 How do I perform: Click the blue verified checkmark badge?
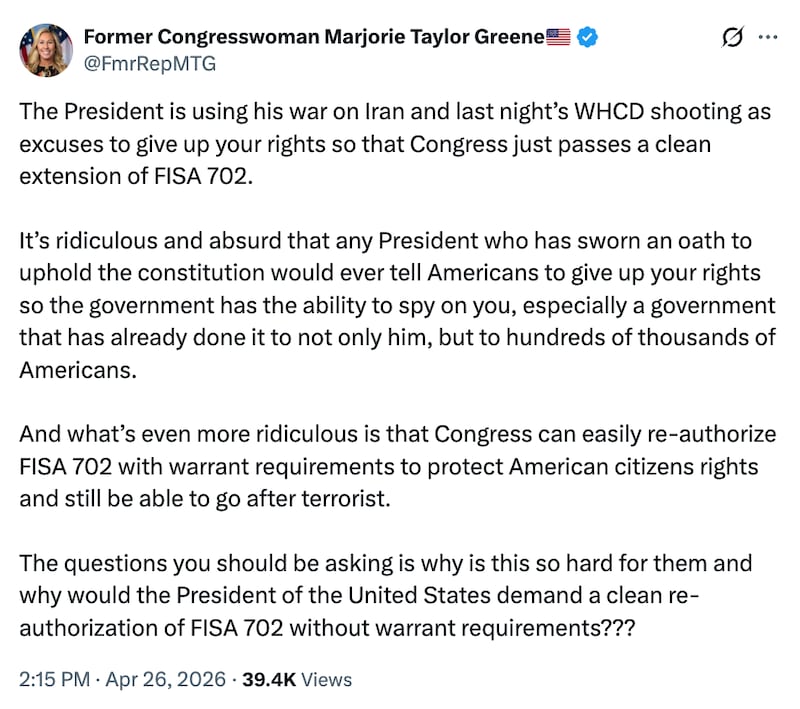(590, 38)
